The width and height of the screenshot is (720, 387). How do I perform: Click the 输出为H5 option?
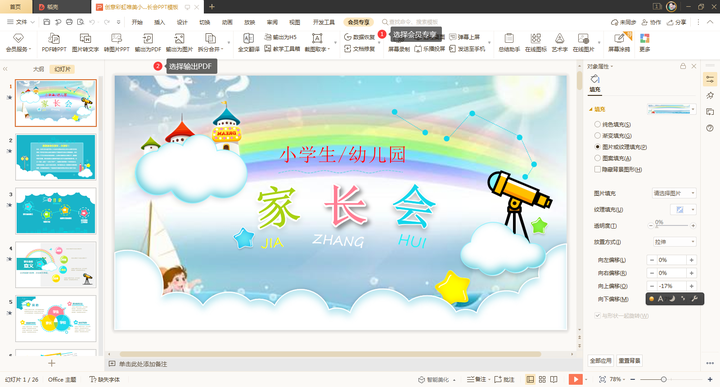point(281,37)
